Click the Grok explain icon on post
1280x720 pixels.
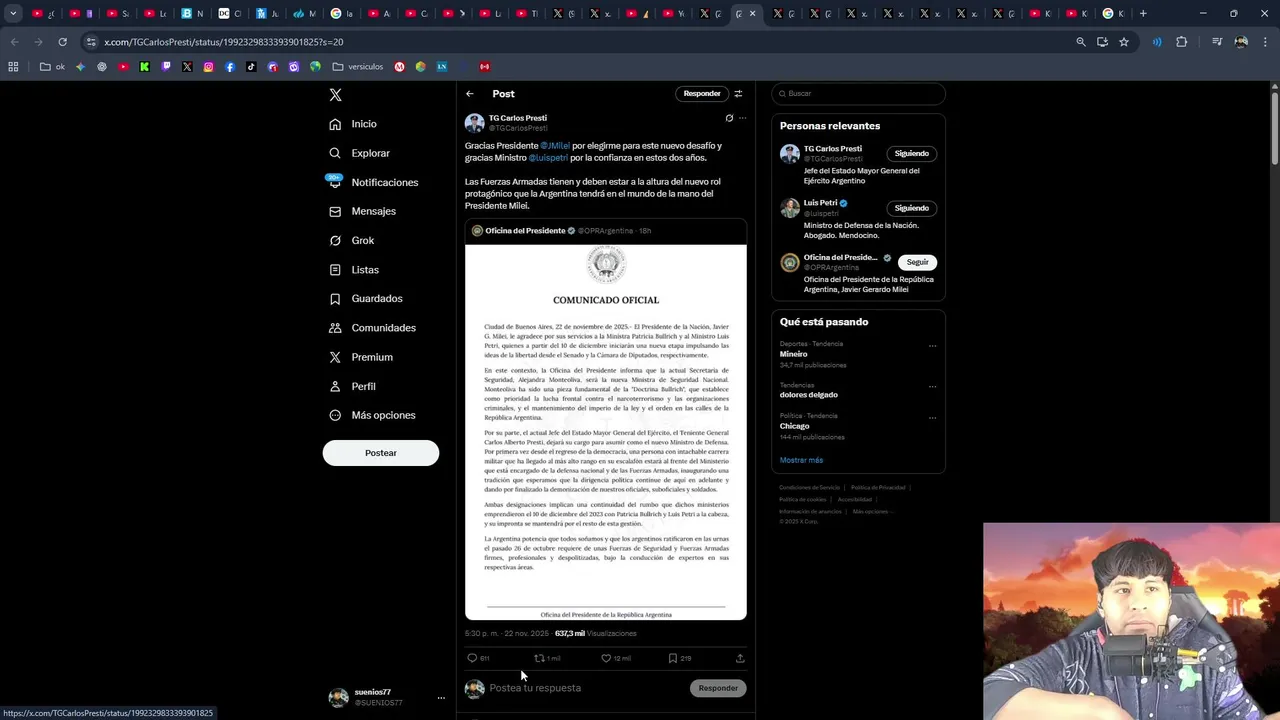tap(729, 118)
